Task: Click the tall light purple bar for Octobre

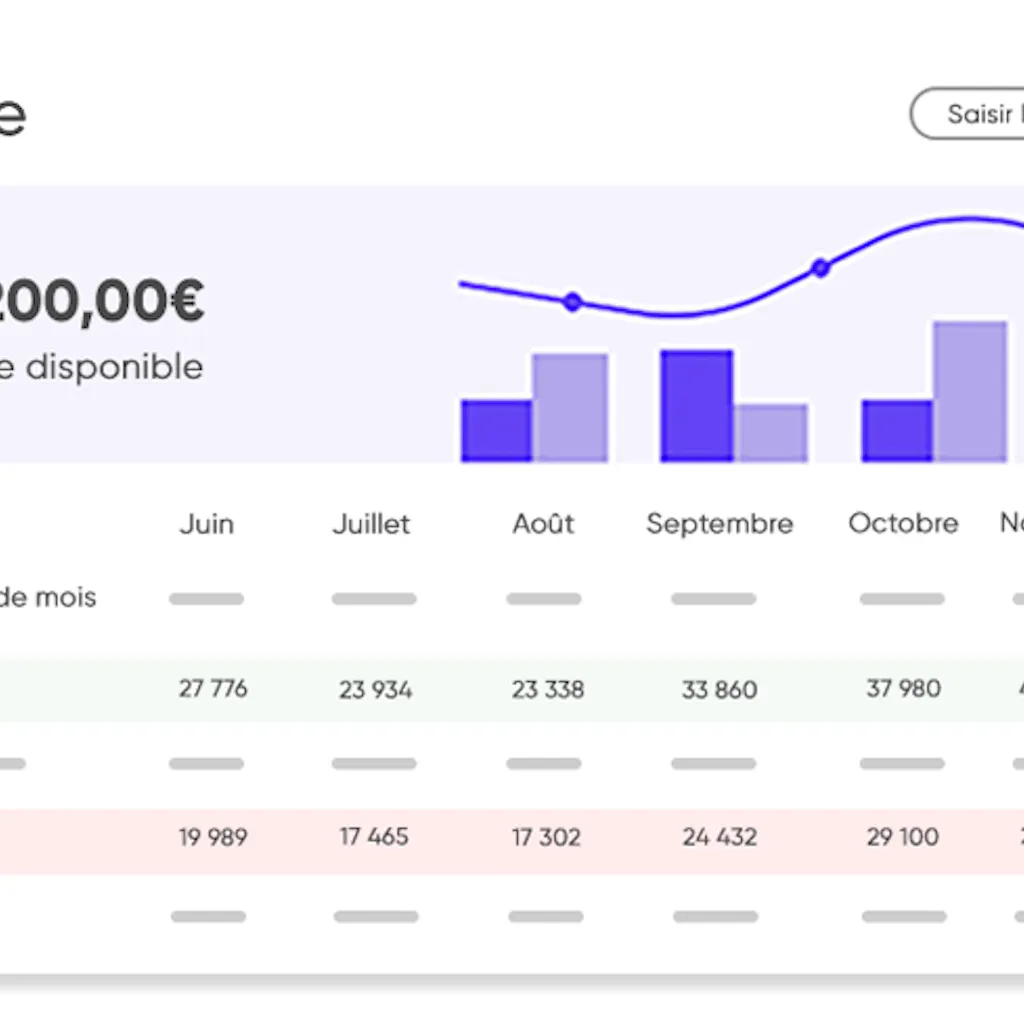Action: click(970, 392)
